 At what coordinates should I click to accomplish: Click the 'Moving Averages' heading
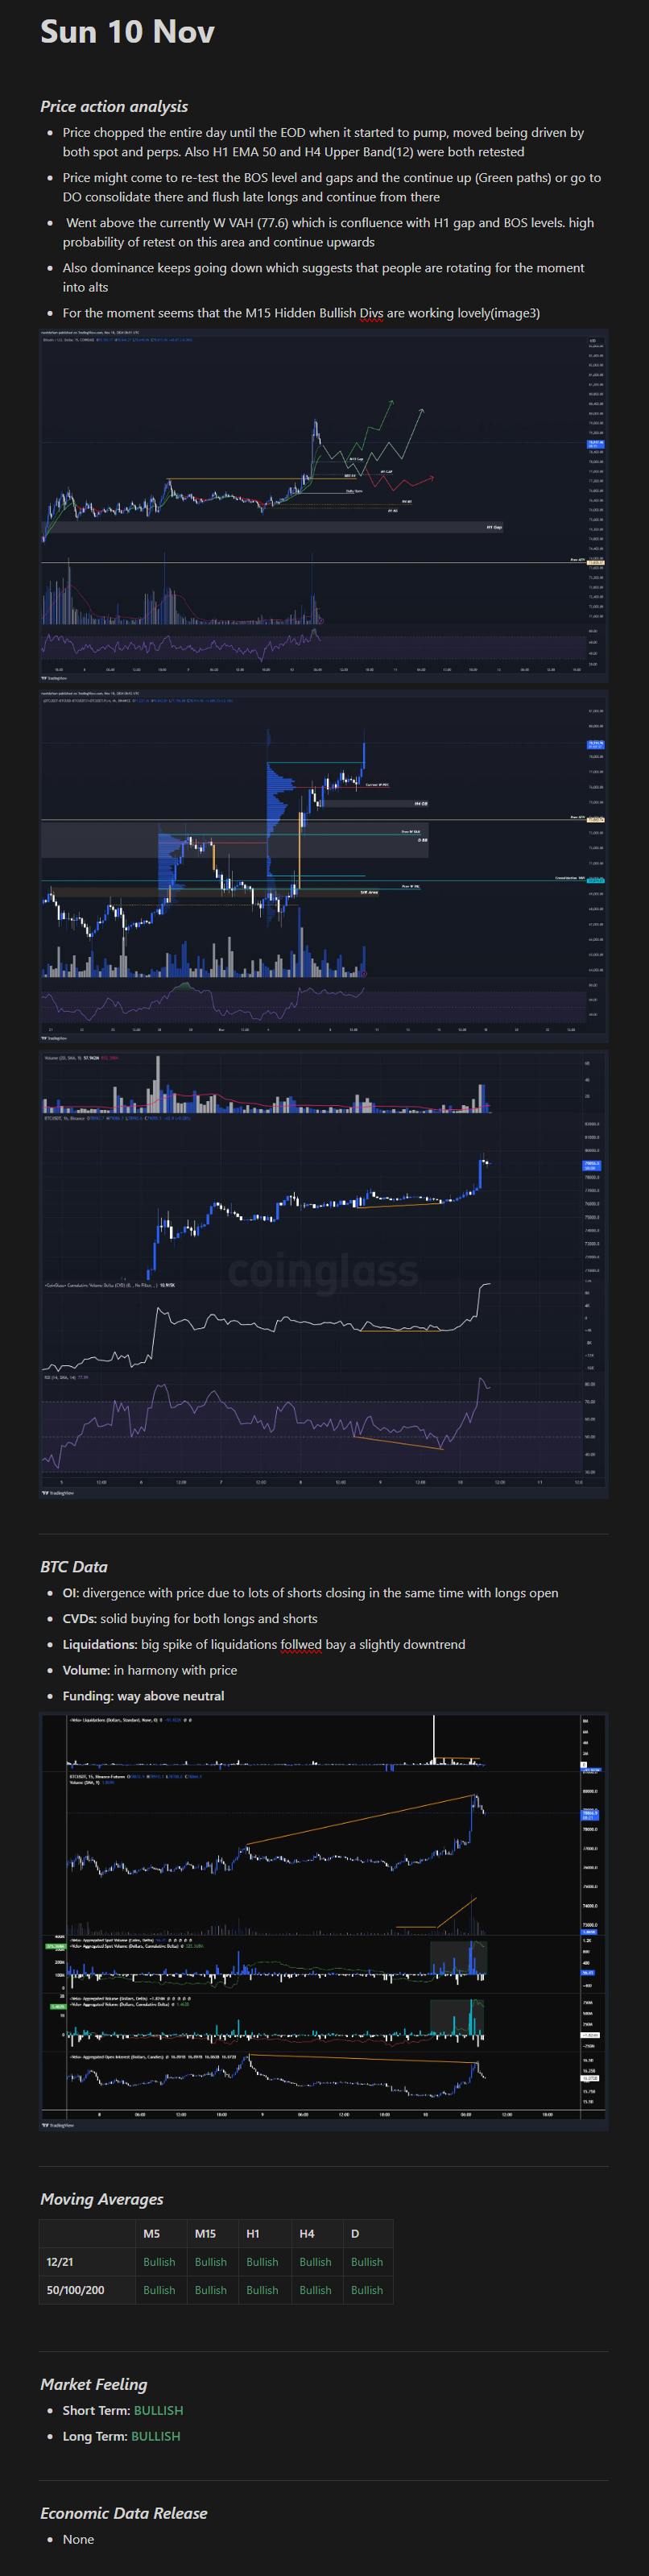tap(102, 2198)
